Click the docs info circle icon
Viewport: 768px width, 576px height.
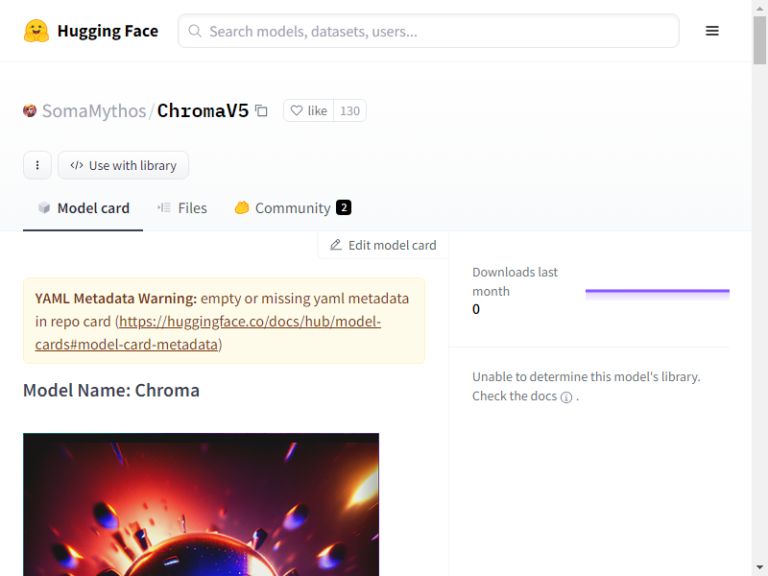566,397
